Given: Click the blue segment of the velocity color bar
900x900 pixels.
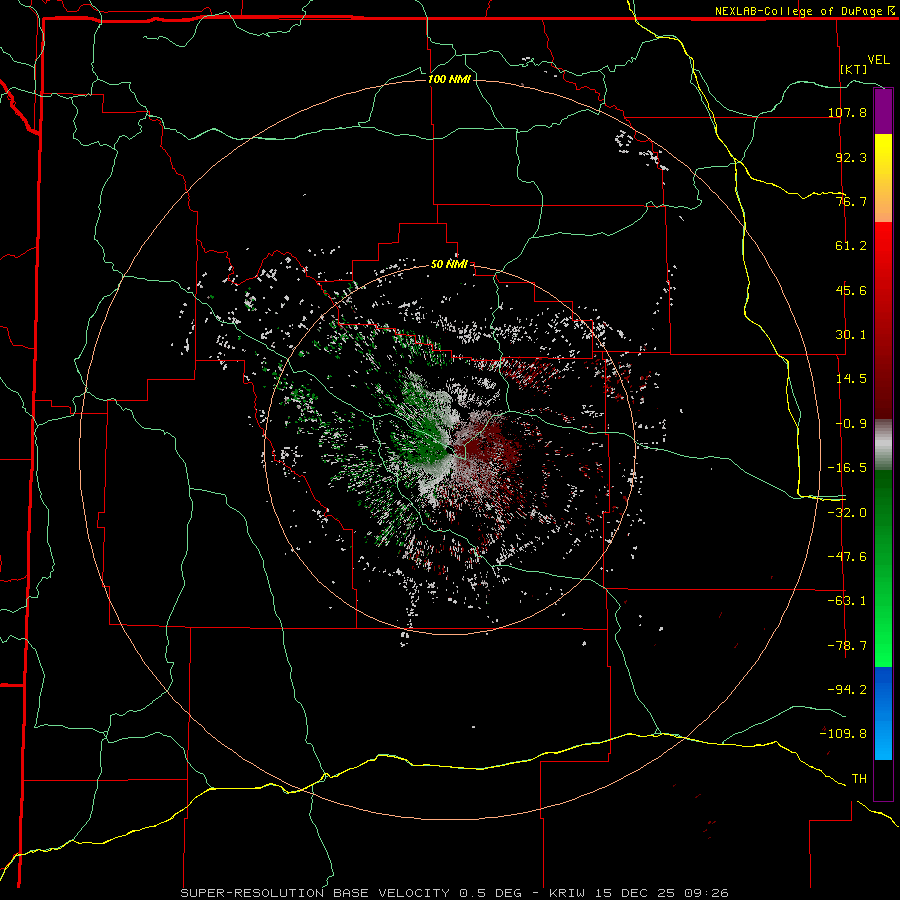Looking at the screenshot, I should [x=883, y=713].
